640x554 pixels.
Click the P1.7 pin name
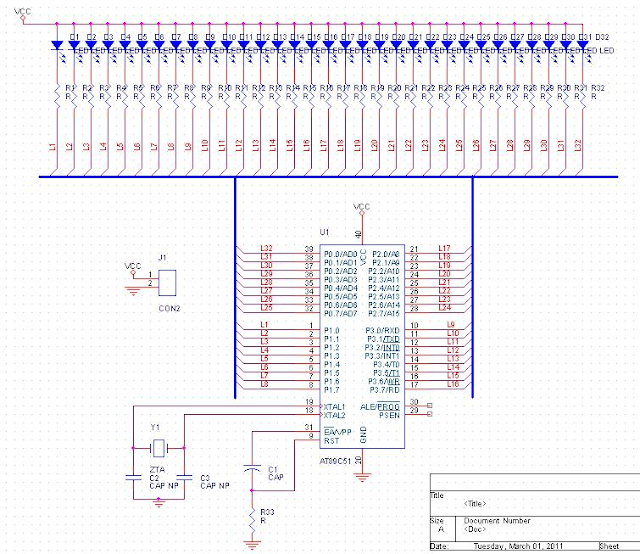[x=331, y=390]
